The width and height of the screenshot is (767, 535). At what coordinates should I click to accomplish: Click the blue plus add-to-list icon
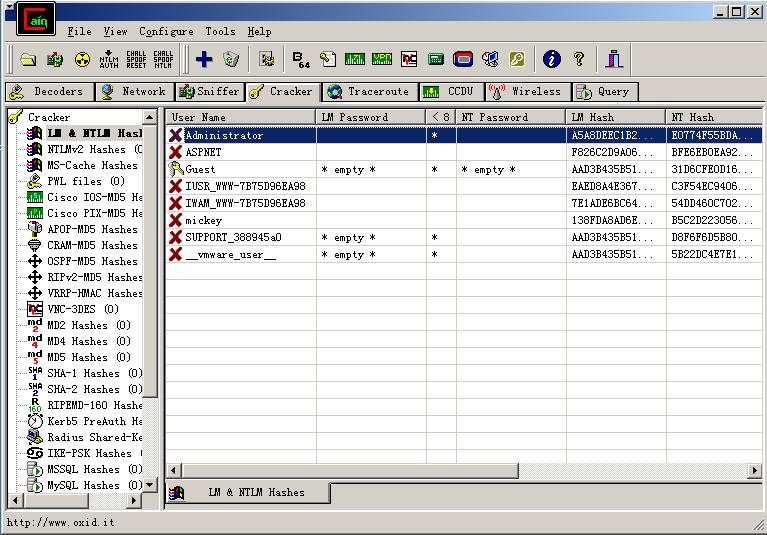point(204,60)
